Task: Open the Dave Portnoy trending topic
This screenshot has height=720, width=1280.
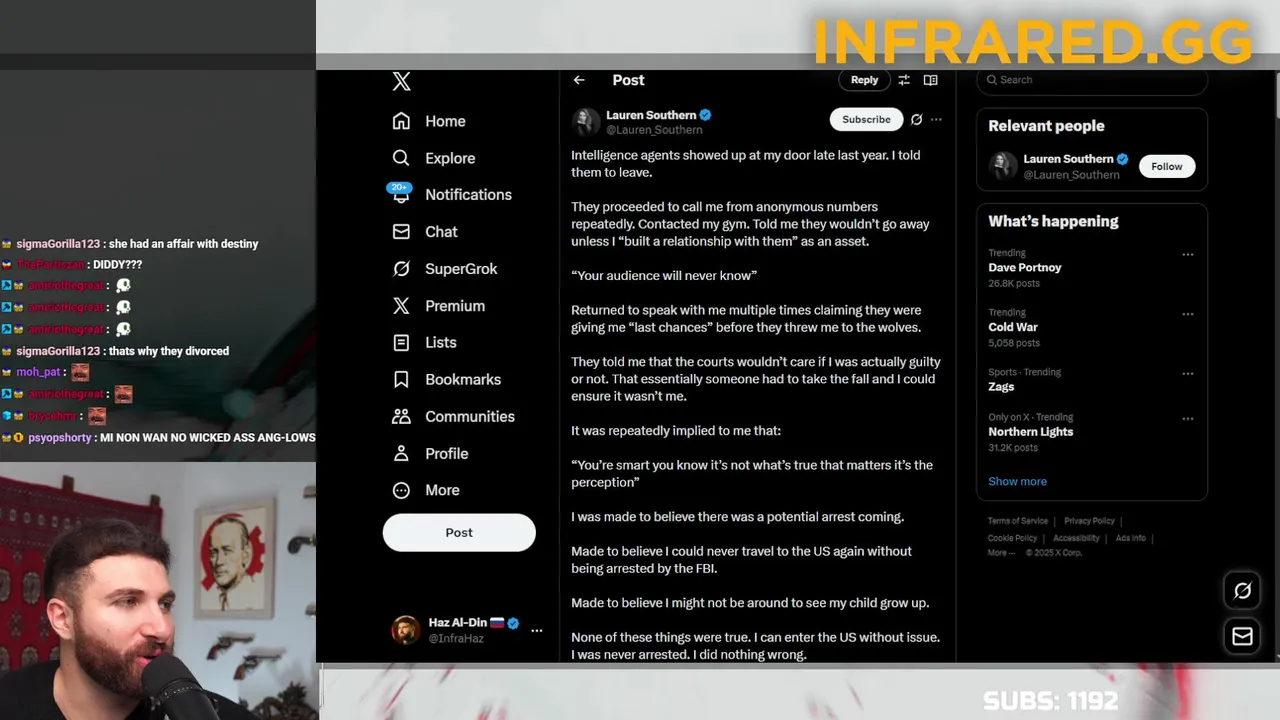Action: [x=1025, y=268]
